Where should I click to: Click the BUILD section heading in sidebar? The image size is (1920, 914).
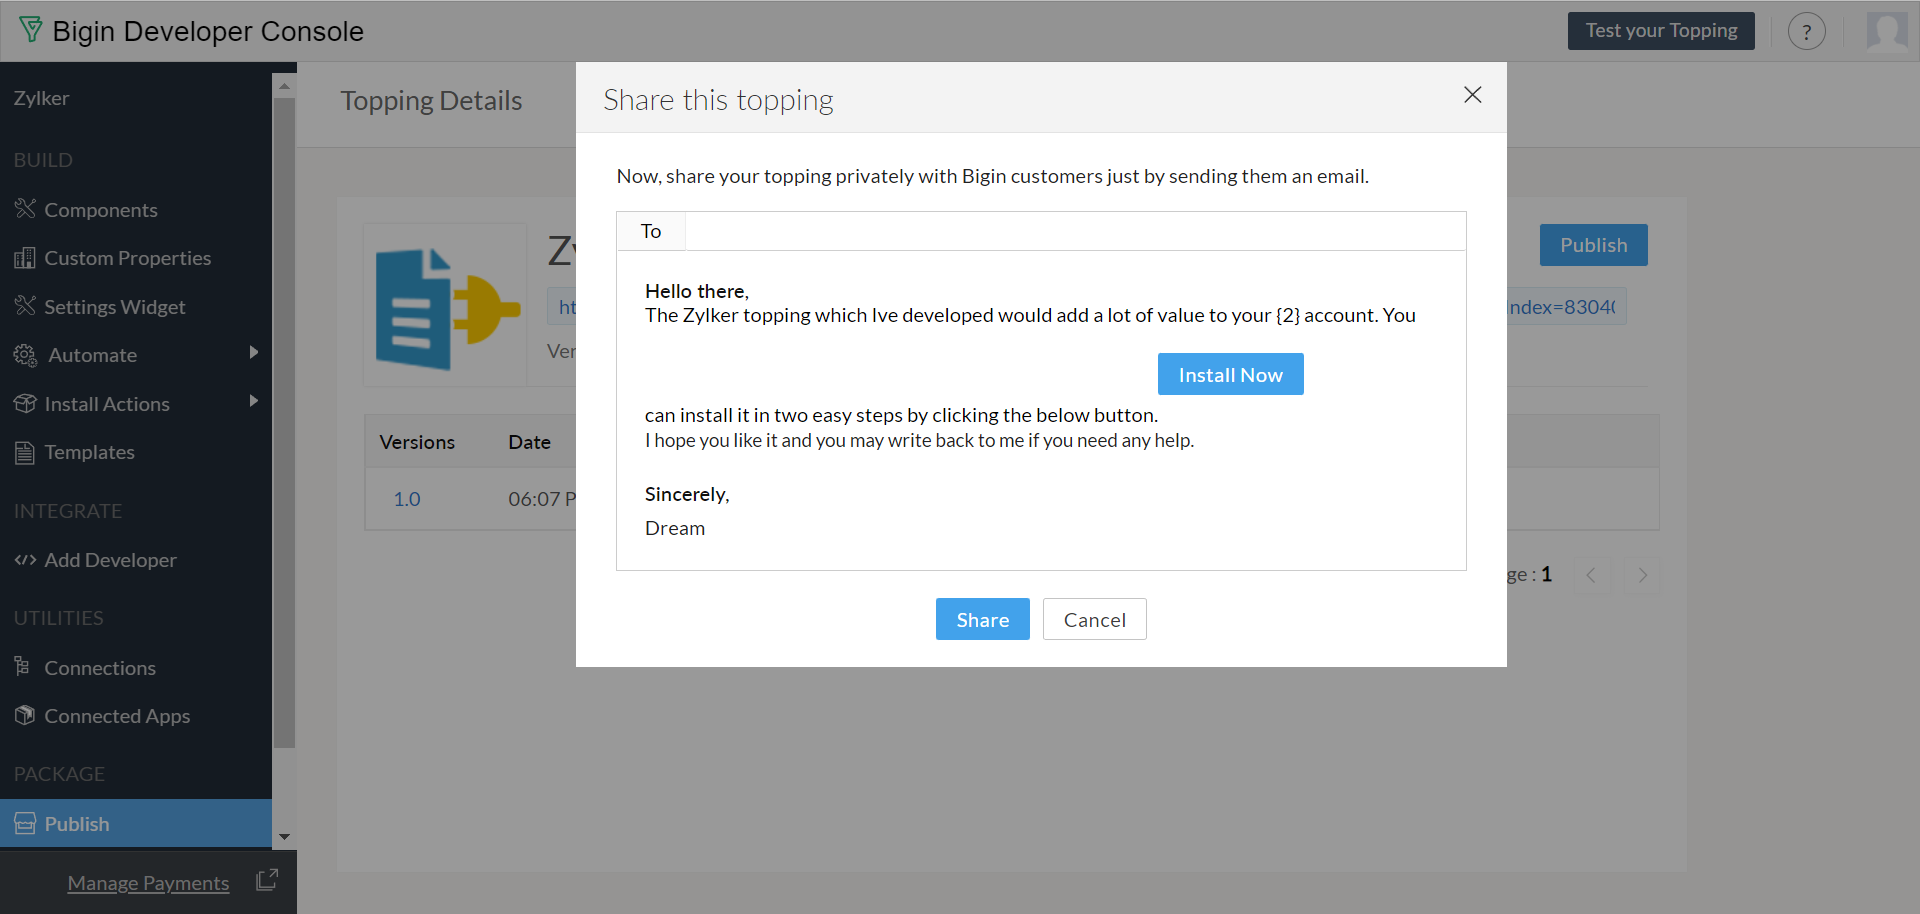click(x=43, y=160)
